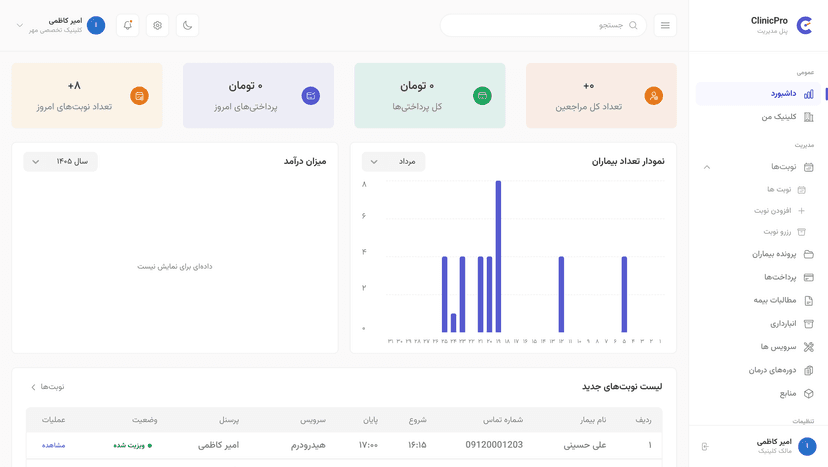This screenshot has width=828, height=467.
Task: Click phone number 09120001203
Action: (x=494, y=445)
